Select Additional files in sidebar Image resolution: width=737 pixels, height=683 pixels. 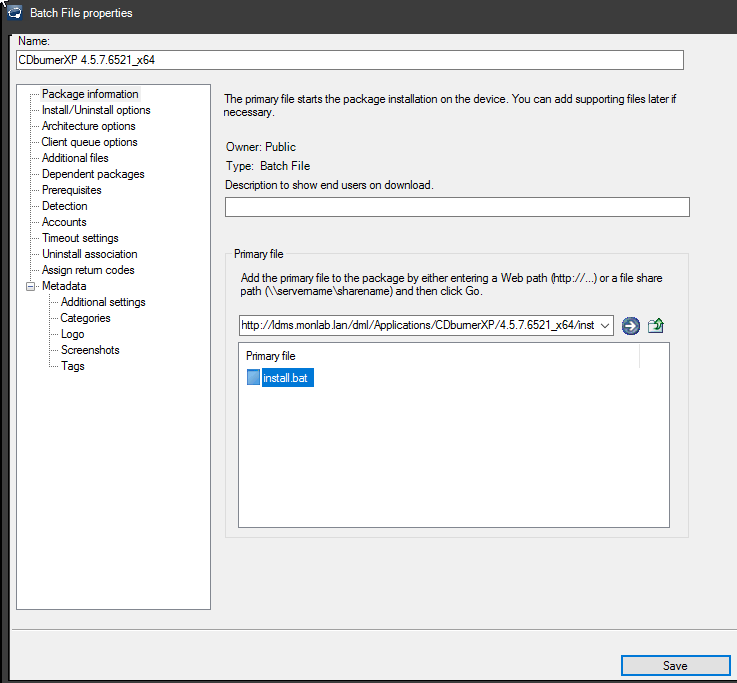click(x=75, y=158)
